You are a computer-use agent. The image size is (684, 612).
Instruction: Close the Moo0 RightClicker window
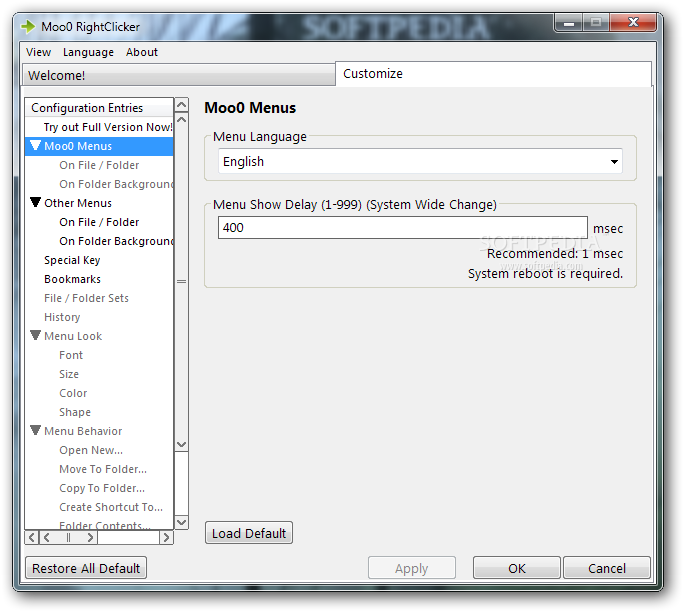click(x=633, y=22)
